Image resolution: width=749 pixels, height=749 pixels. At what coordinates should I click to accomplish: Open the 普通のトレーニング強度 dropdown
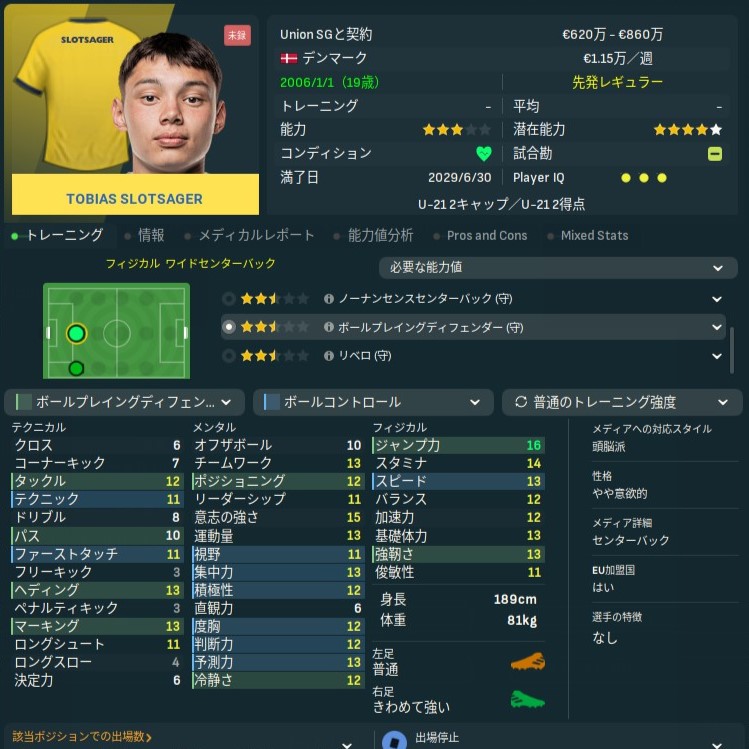[x=622, y=402]
